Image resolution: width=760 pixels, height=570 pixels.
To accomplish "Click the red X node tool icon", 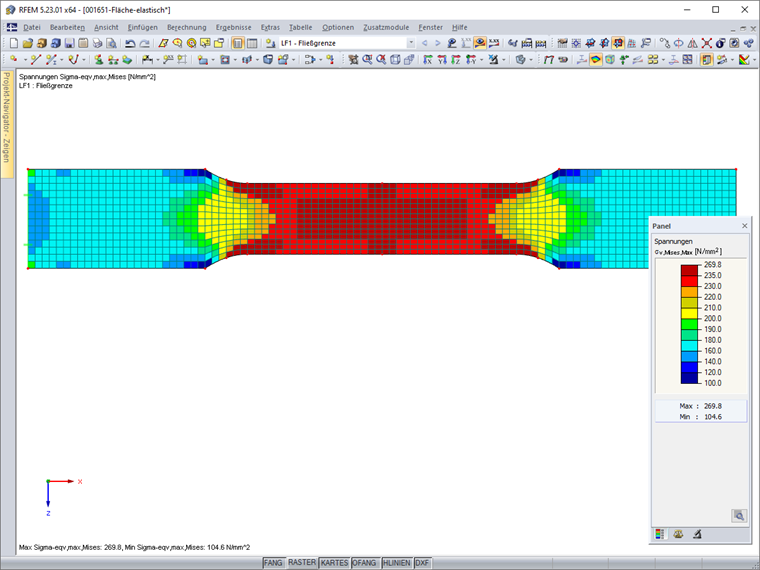I will [x=707, y=43].
